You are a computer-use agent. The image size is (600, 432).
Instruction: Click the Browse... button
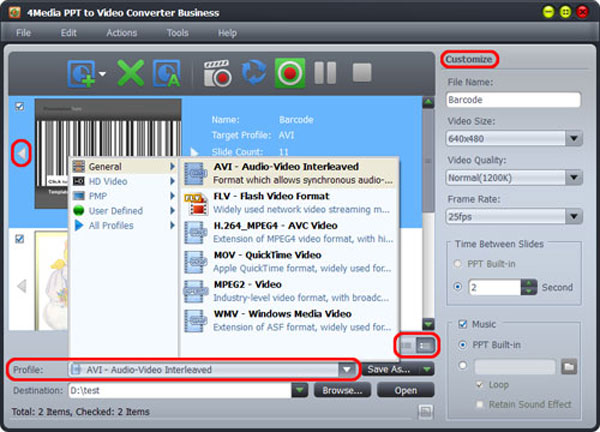[x=342, y=390]
